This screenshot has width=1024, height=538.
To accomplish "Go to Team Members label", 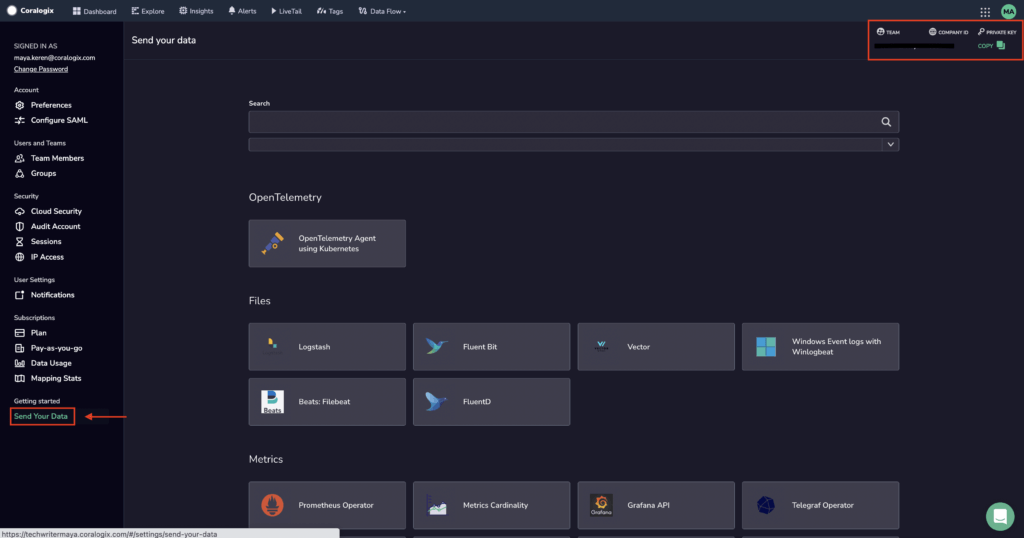I will [57, 158].
